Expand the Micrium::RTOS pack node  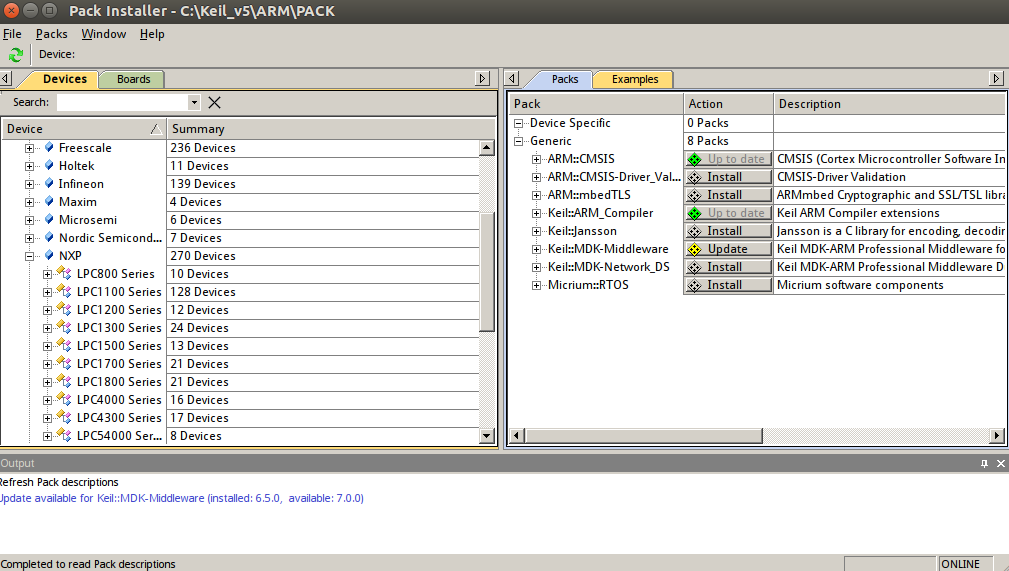pos(536,285)
